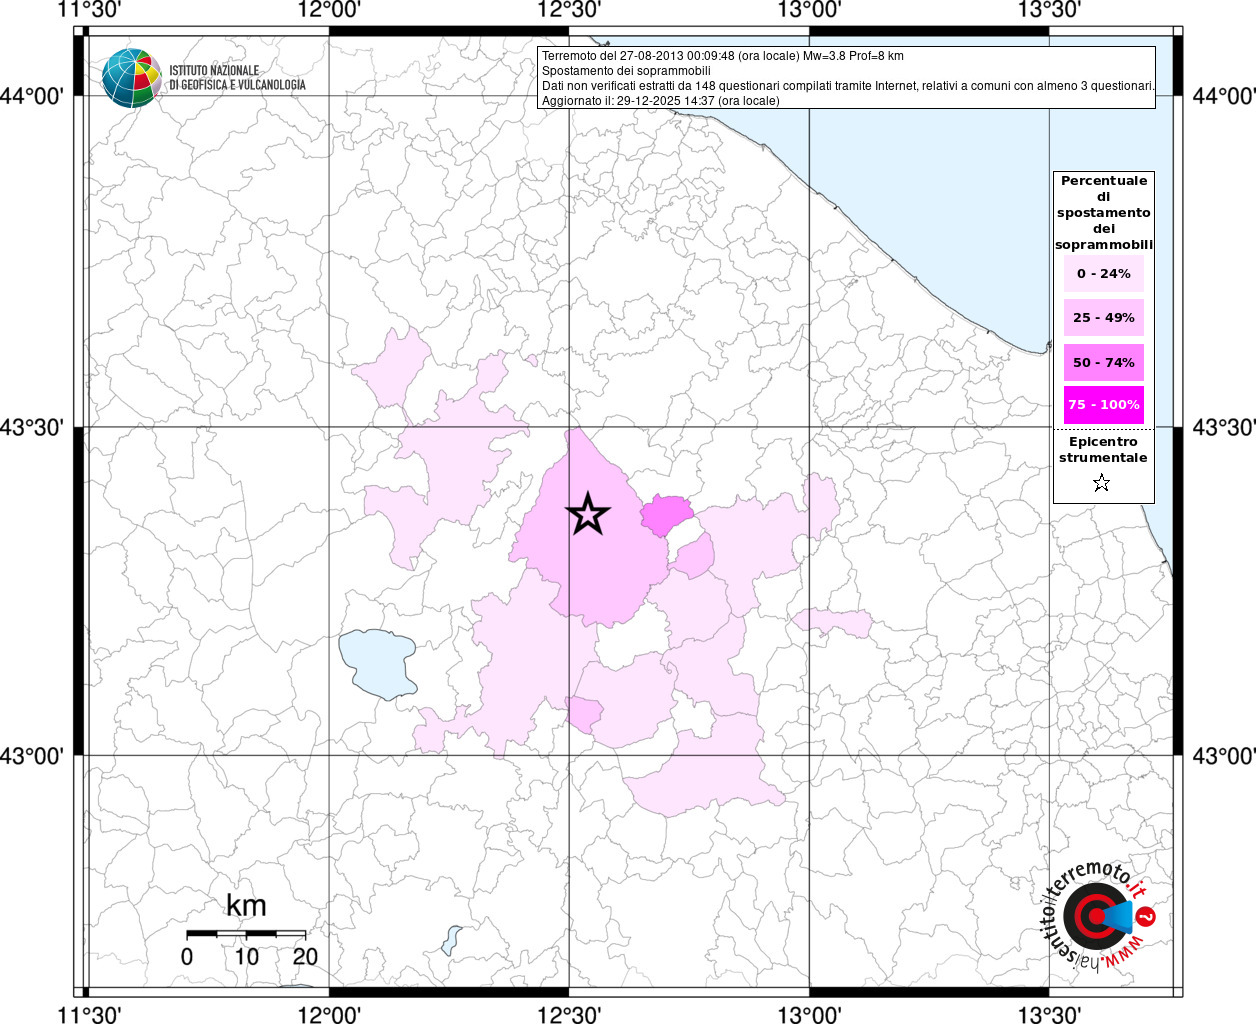Select the 25 - 49% legend swatch
The width and height of the screenshot is (1256, 1024).
click(1104, 318)
